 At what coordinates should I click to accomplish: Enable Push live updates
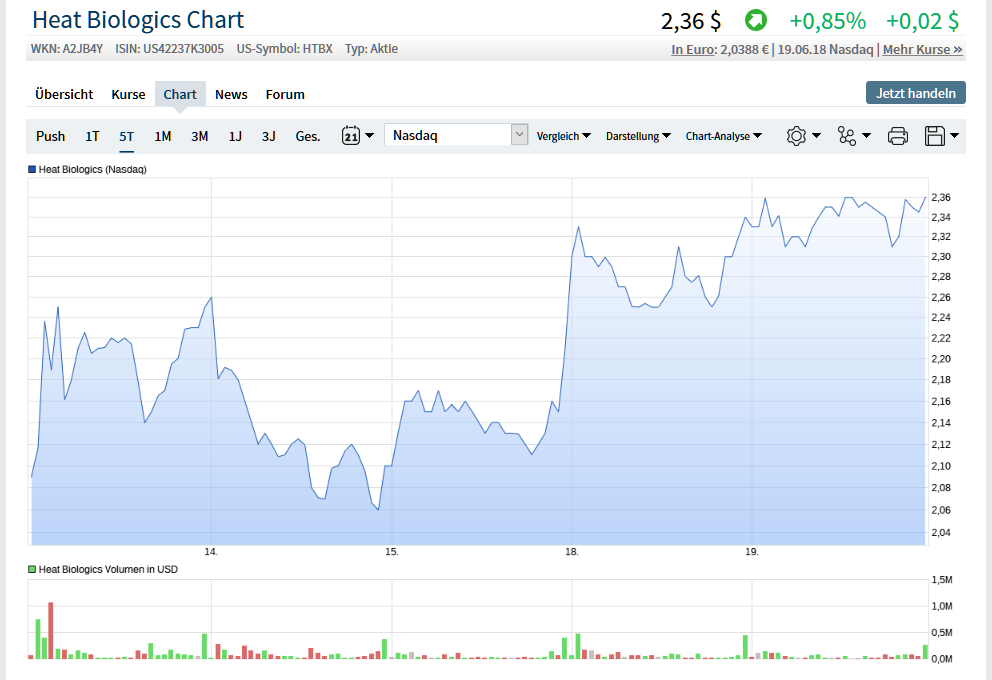[50, 136]
